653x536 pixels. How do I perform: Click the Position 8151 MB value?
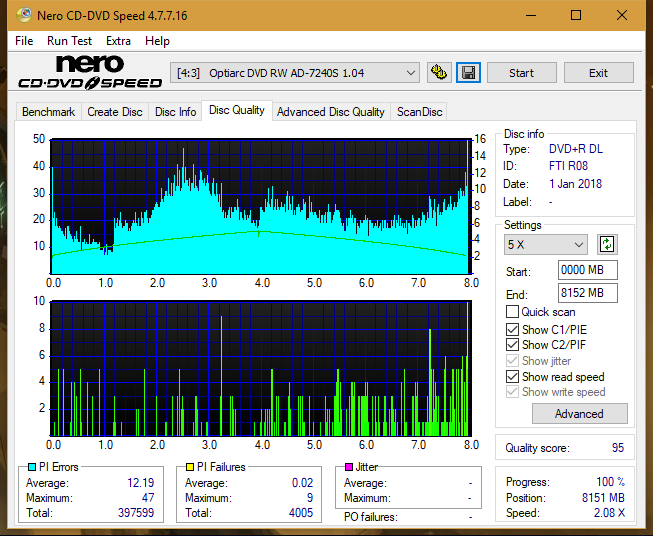[603, 498]
